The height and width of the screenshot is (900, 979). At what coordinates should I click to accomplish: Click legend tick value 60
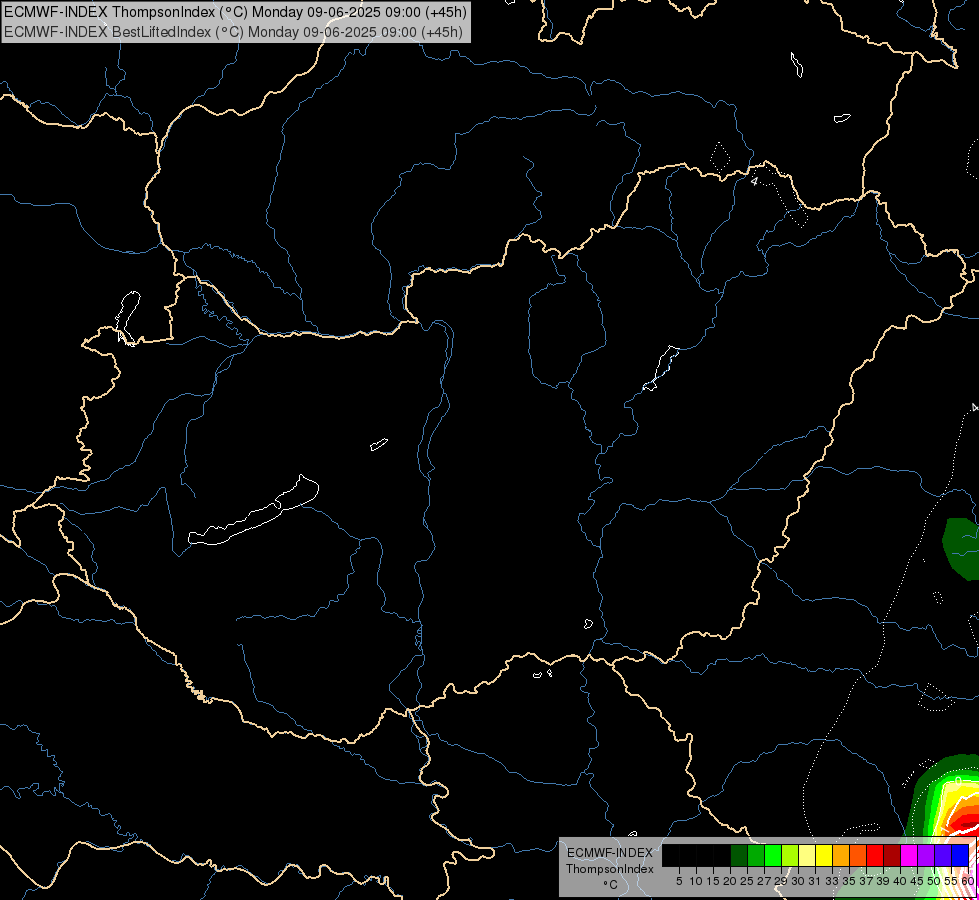click(968, 881)
